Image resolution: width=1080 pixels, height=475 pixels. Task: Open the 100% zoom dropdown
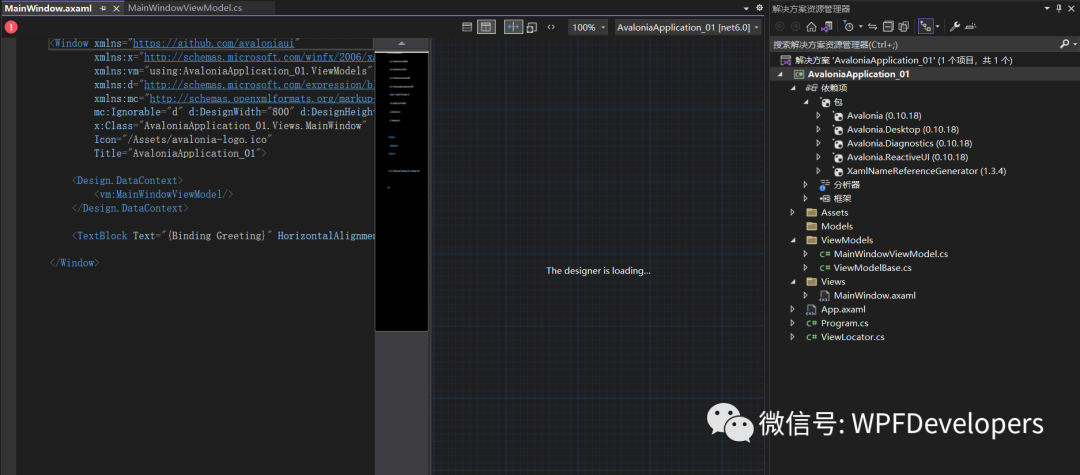click(x=588, y=27)
